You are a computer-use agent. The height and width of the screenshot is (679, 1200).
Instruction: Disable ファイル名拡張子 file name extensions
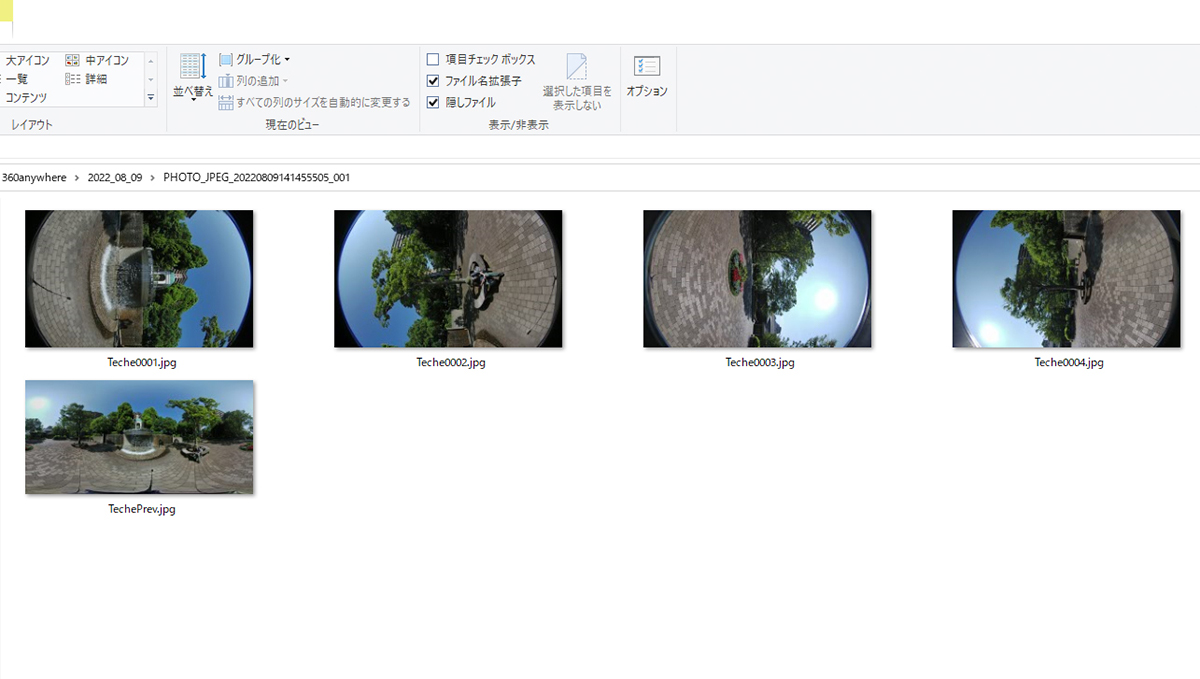point(433,80)
